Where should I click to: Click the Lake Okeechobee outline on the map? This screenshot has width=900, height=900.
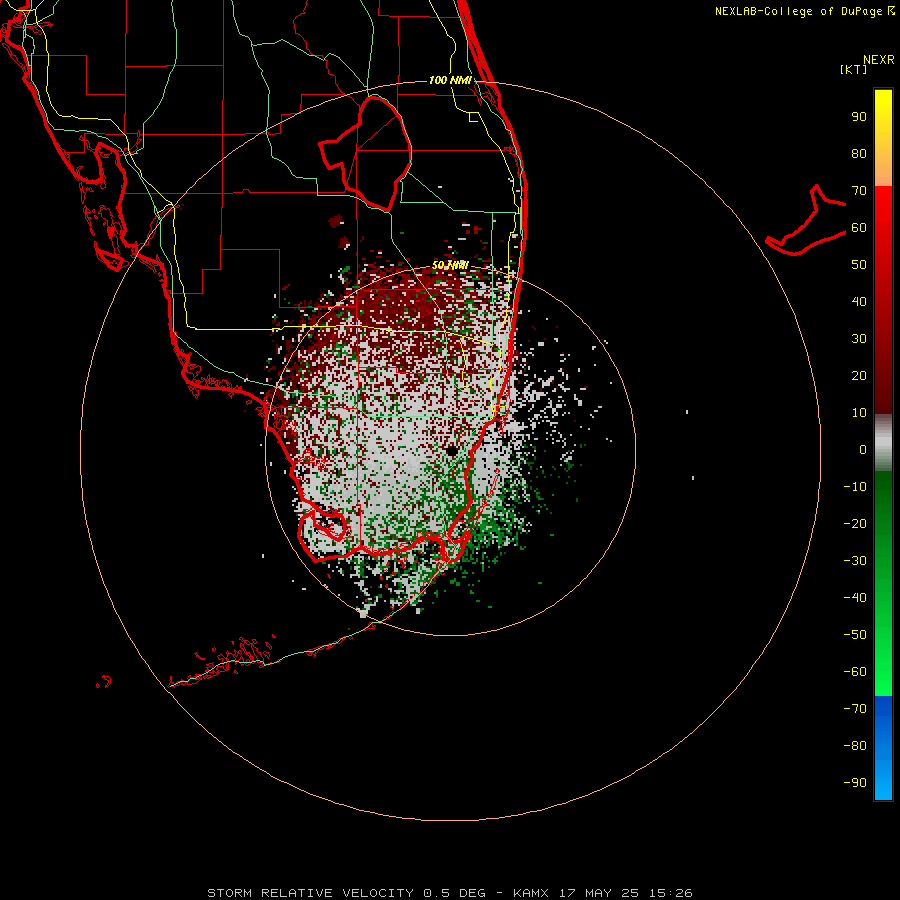[366, 153]
